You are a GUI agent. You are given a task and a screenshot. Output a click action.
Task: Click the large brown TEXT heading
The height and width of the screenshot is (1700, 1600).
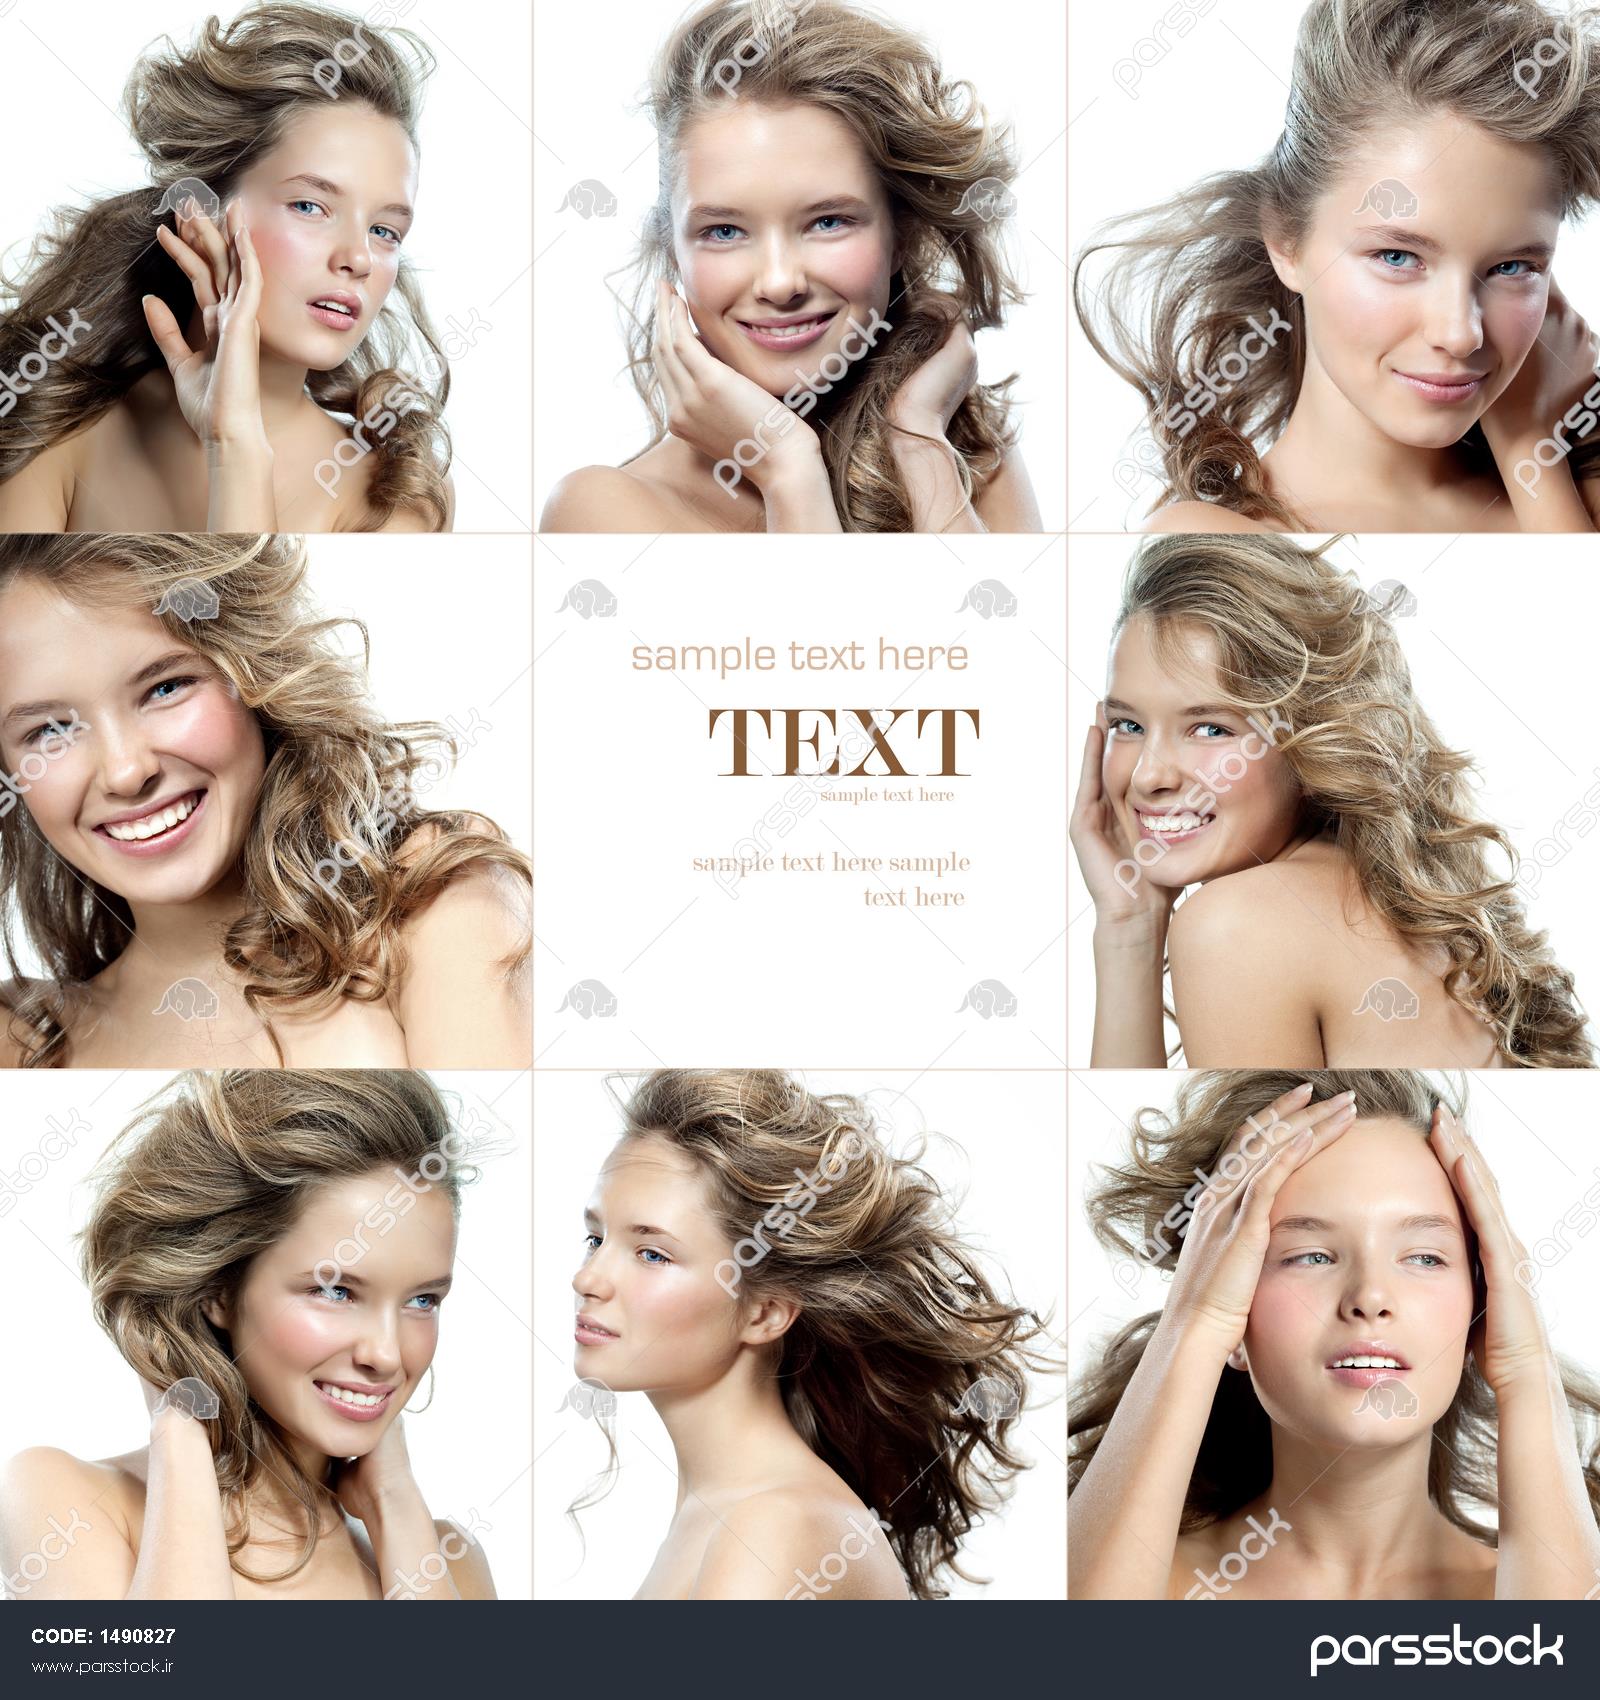[843, 743]
